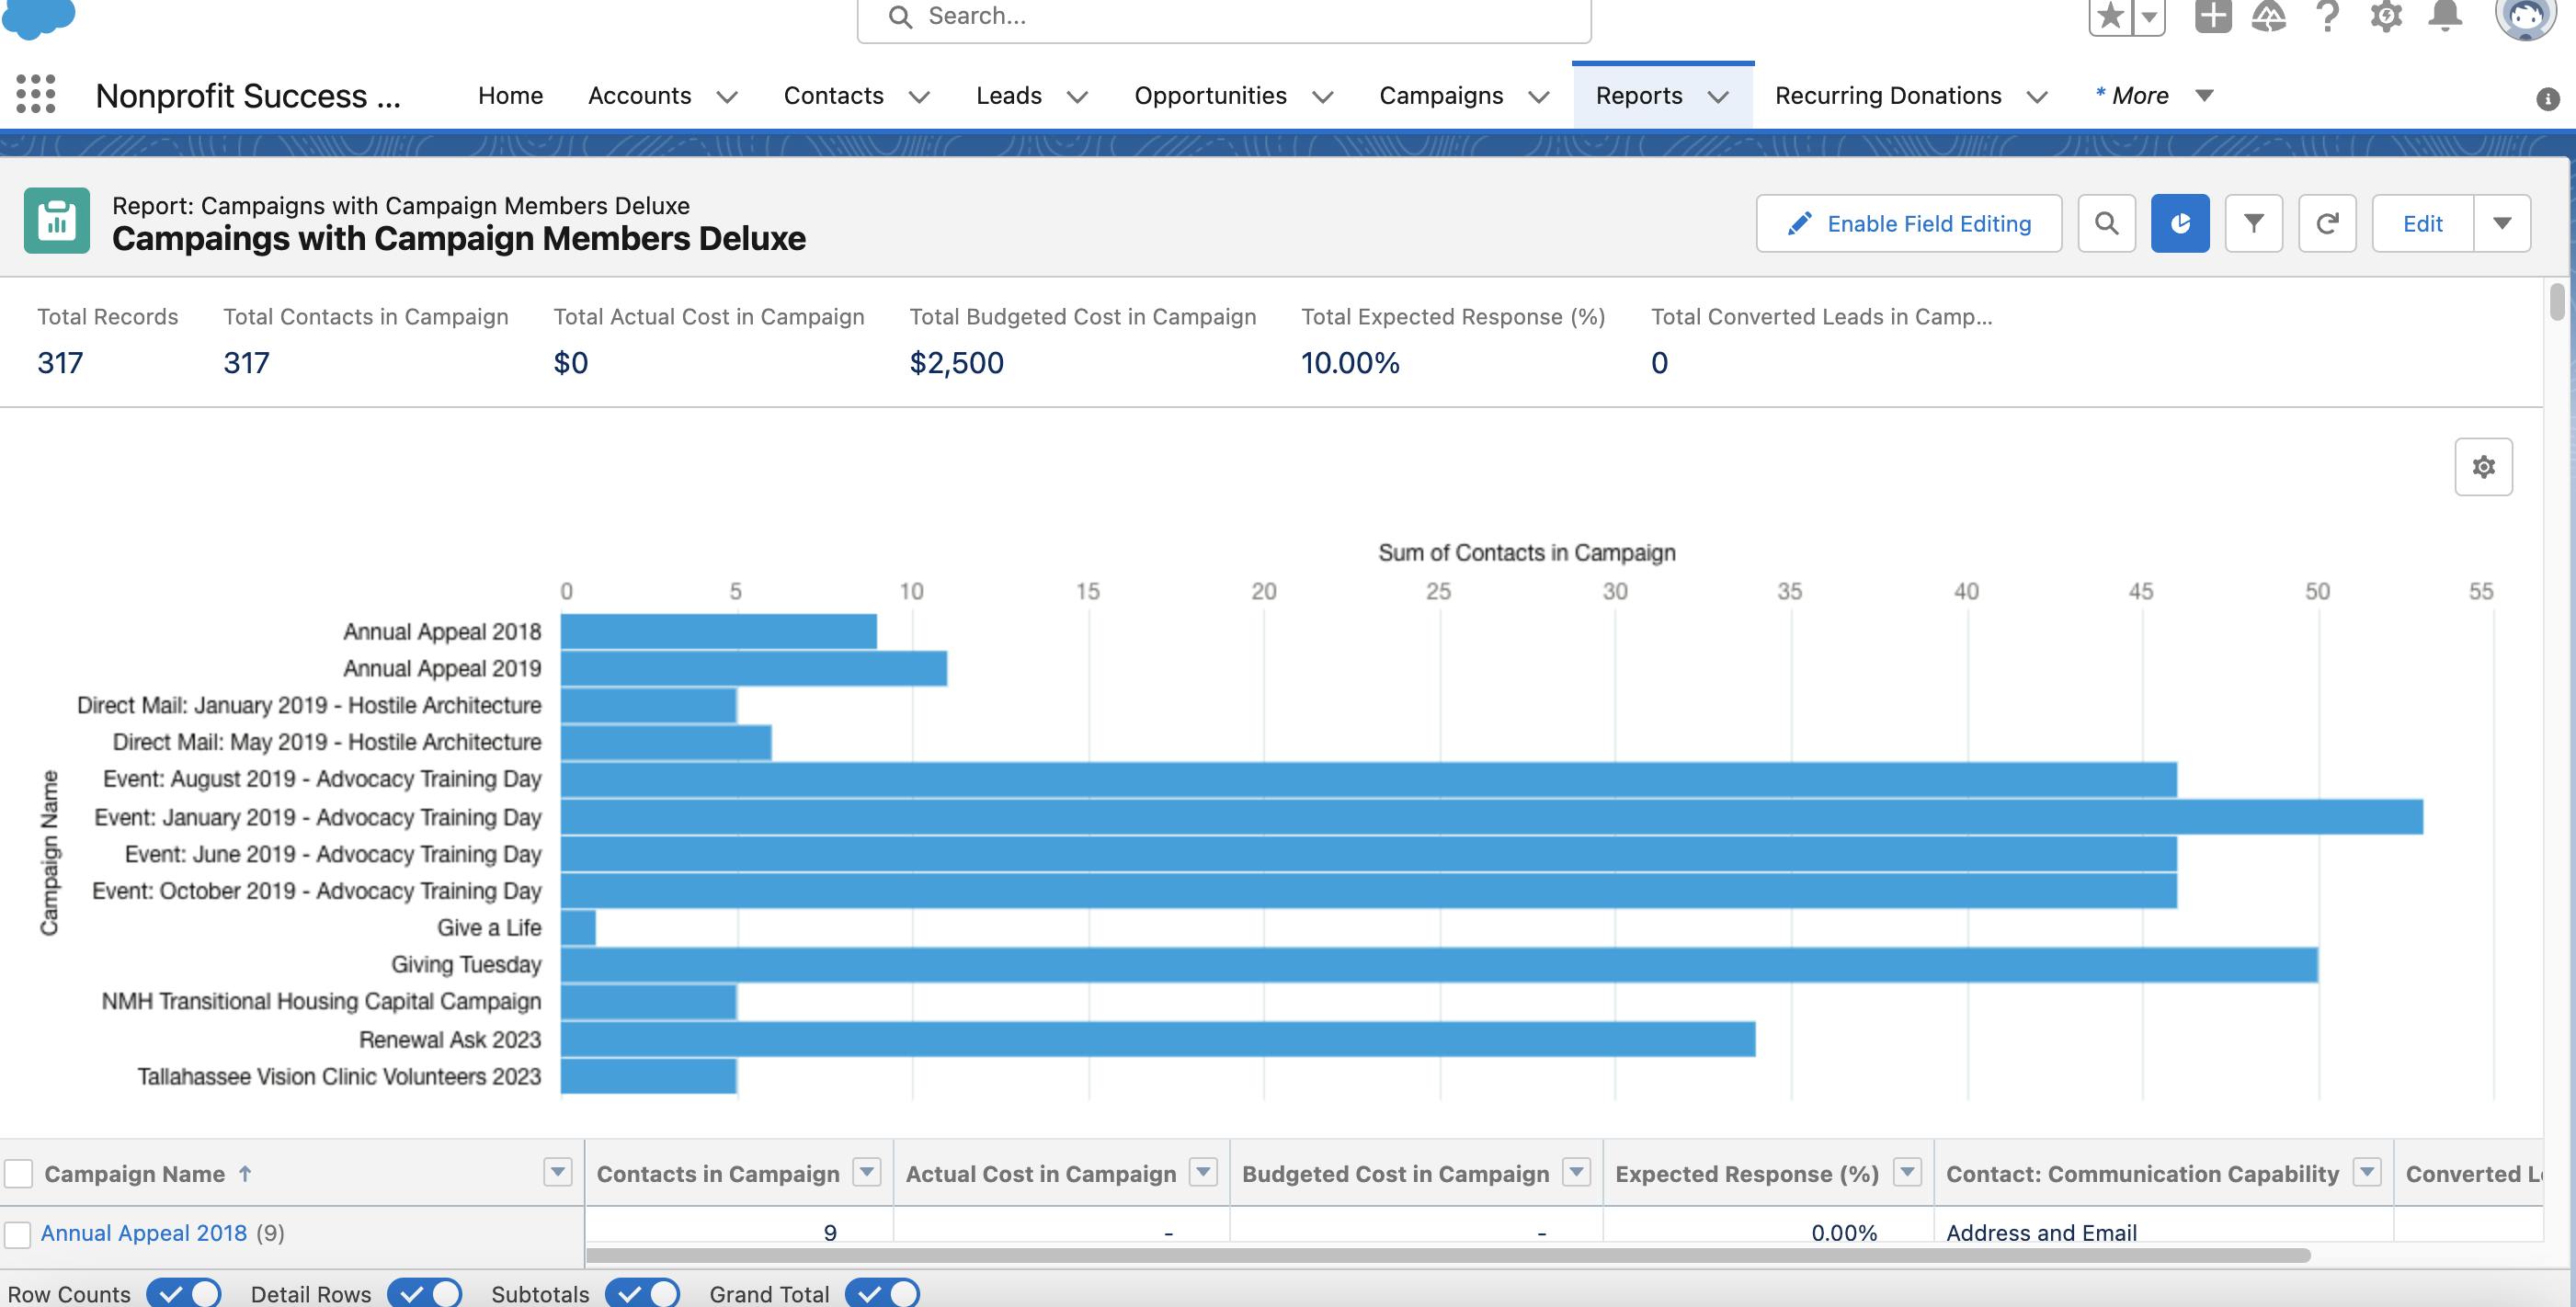The width and height of the screenshot is (2576, 1307).
Task: Click the horizontal table scrollbar
Action: point(1448,1254)
